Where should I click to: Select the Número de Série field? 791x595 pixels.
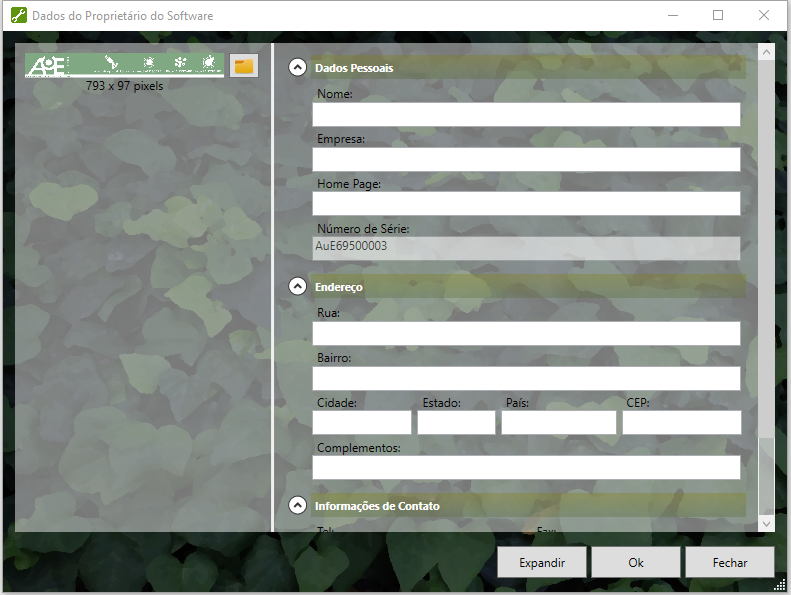pos(526,248)
